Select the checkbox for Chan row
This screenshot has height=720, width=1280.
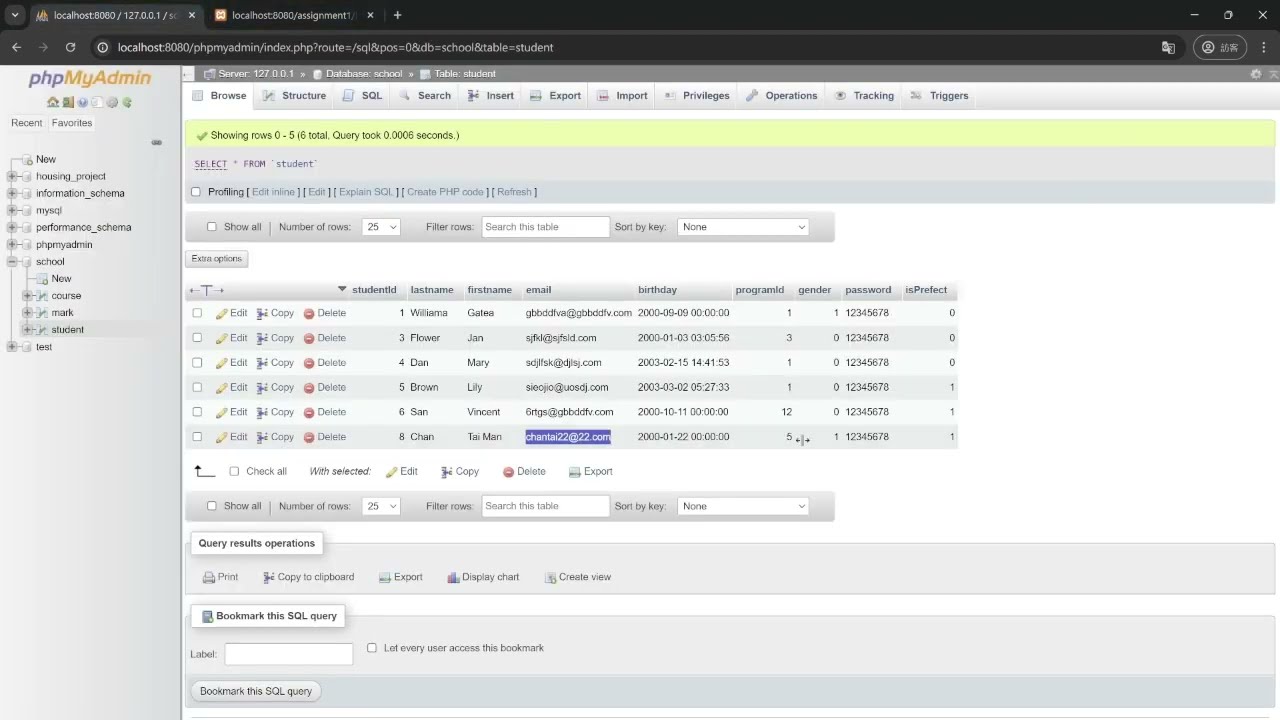(197, 437)
